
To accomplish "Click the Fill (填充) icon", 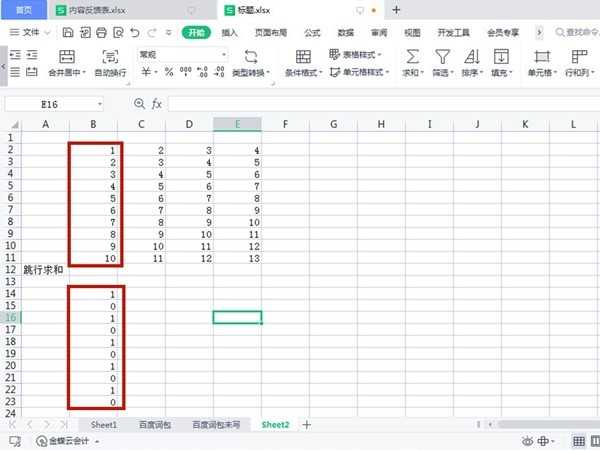I will tap(501, 57).
